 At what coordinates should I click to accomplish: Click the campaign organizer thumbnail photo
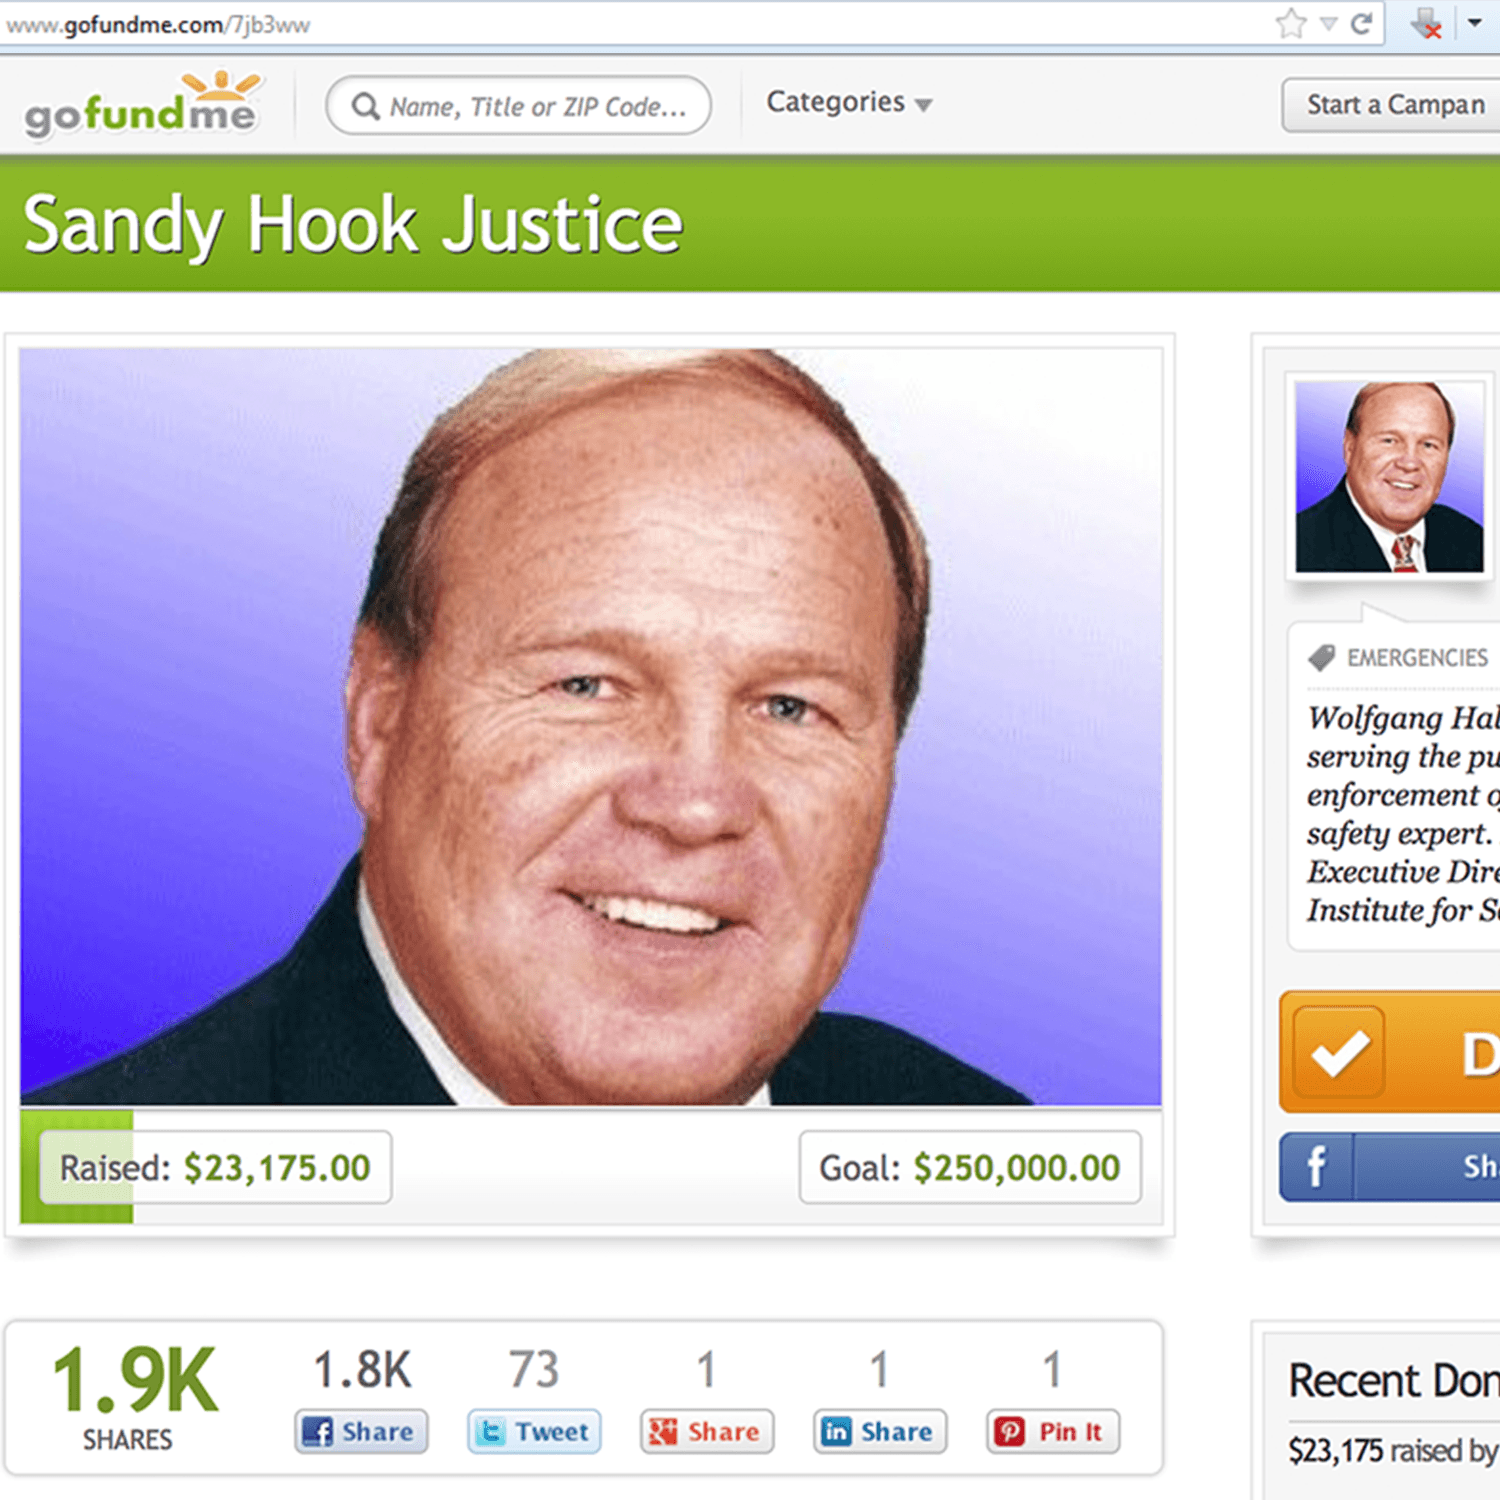pos(1389,477)
